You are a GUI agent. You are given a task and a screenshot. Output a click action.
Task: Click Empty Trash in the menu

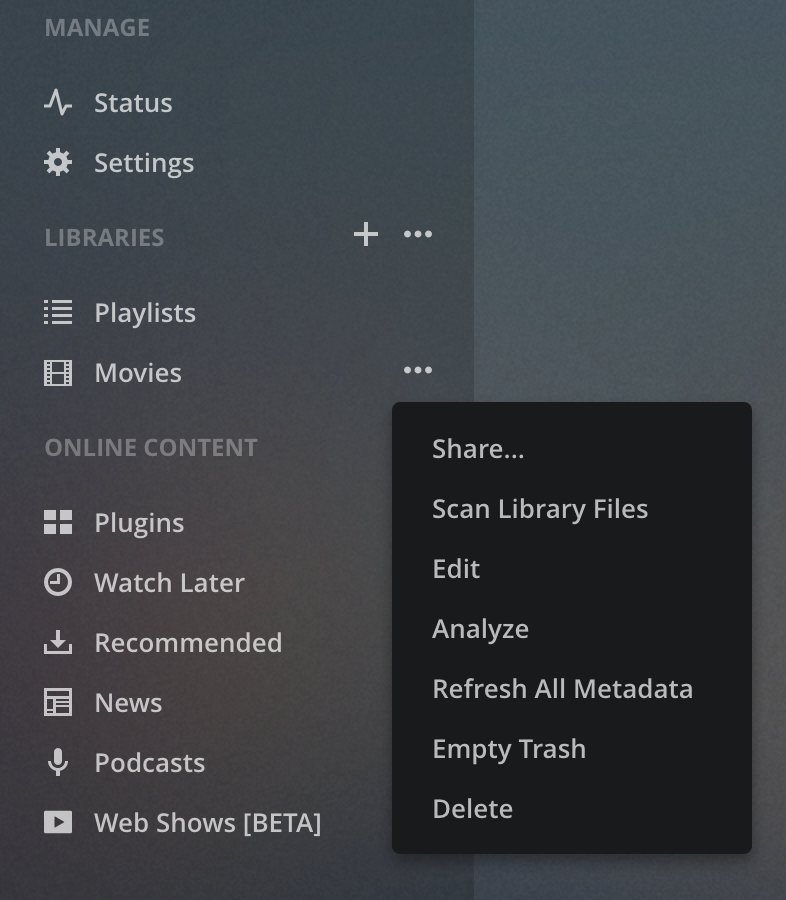[x=508, y=748]
